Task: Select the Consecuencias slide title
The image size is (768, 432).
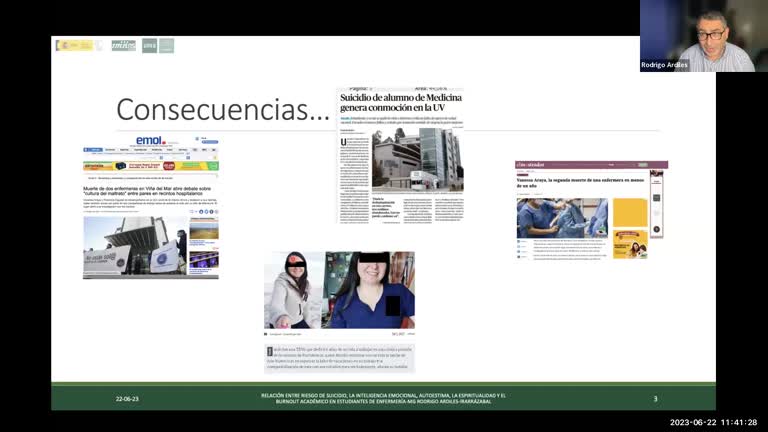Action: coord(222,110)
